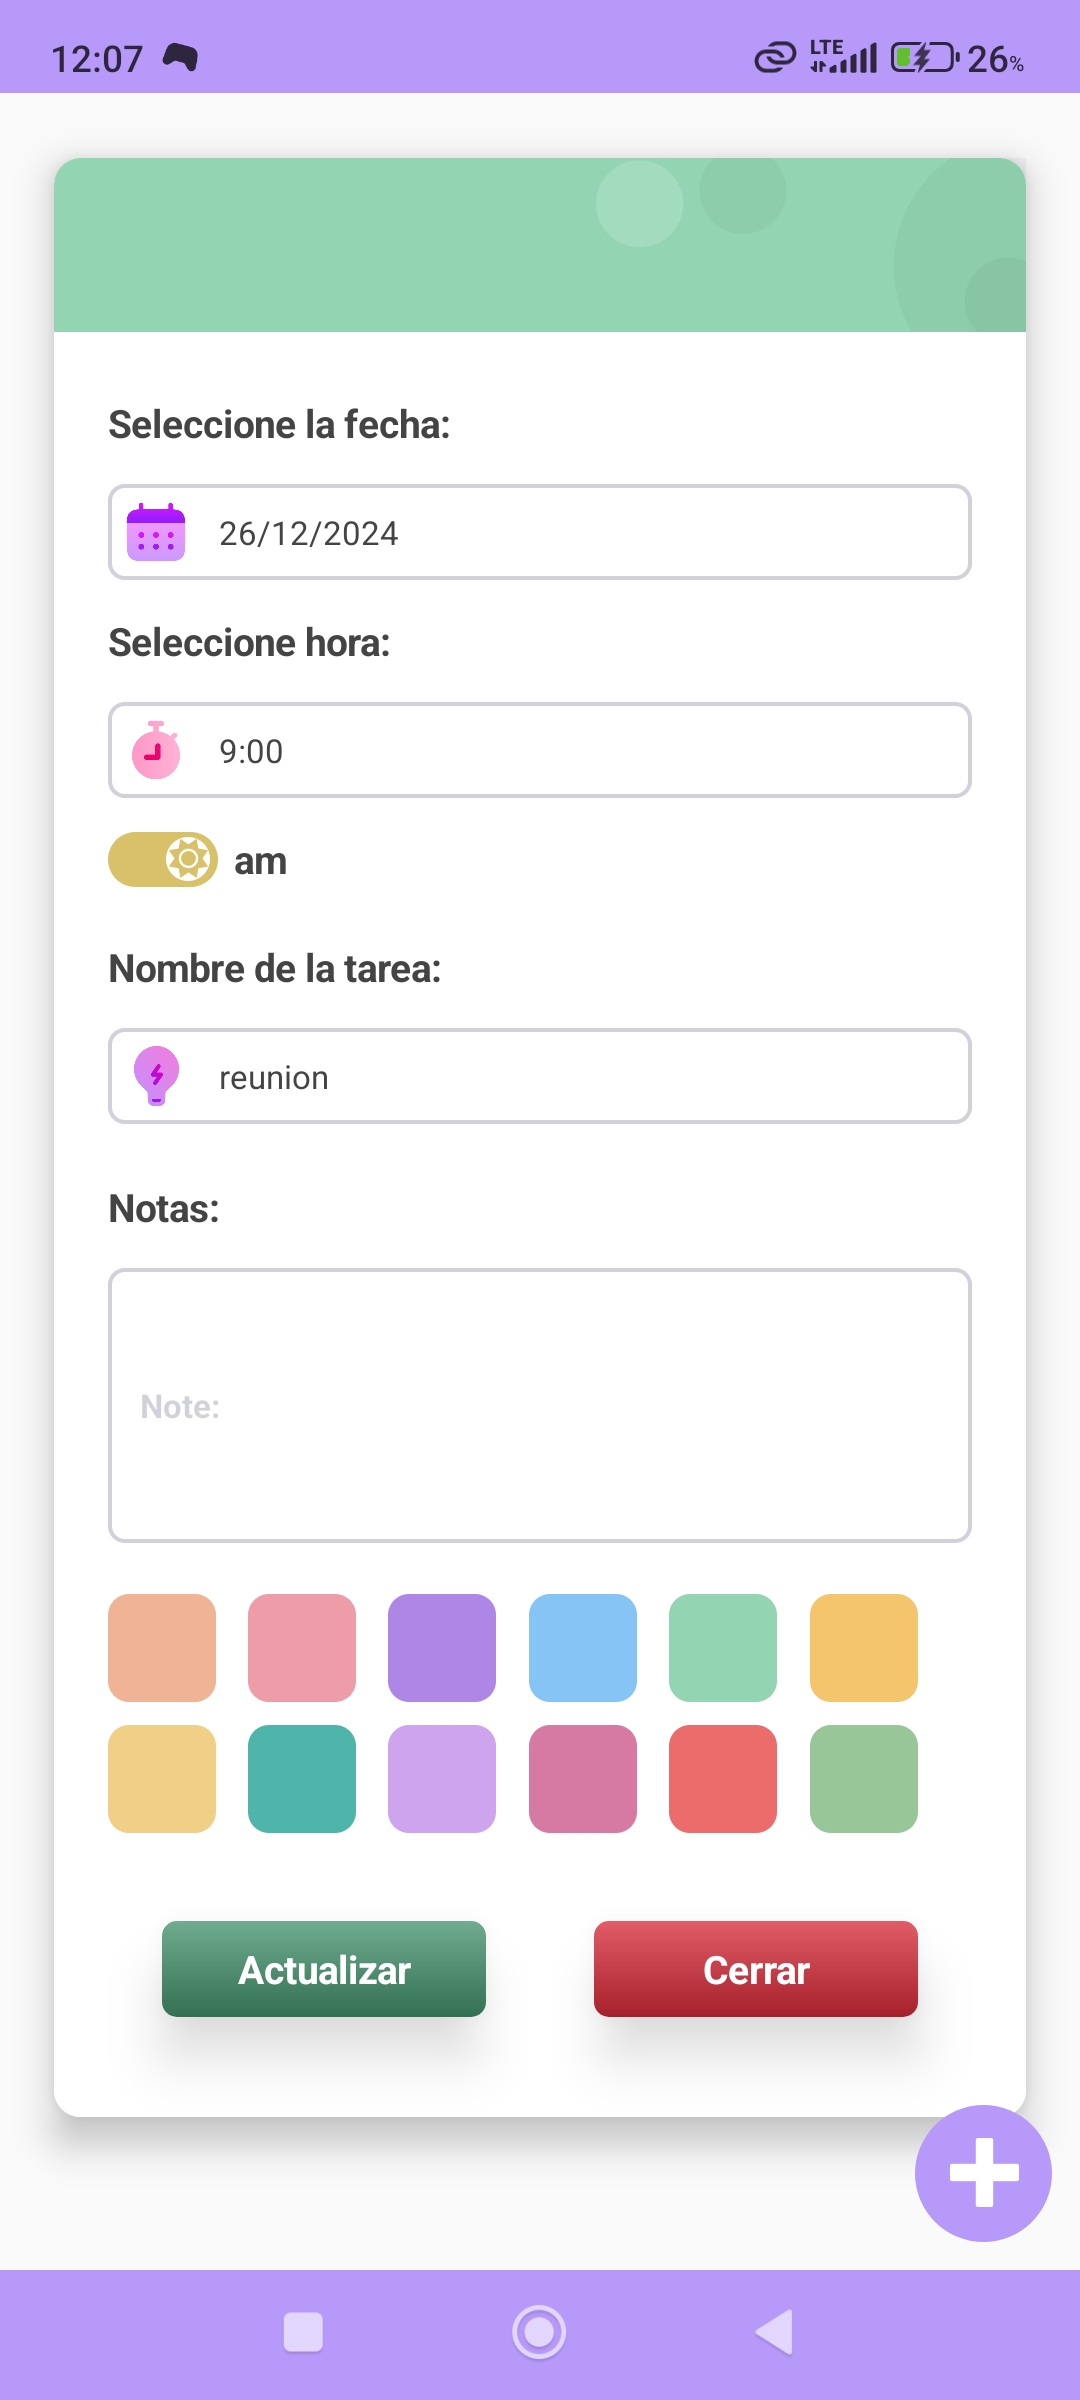1080x2400 pixels.
Task: Click the calendar icon in the date field
Action: pyautogui.click(x=156, y=533)
